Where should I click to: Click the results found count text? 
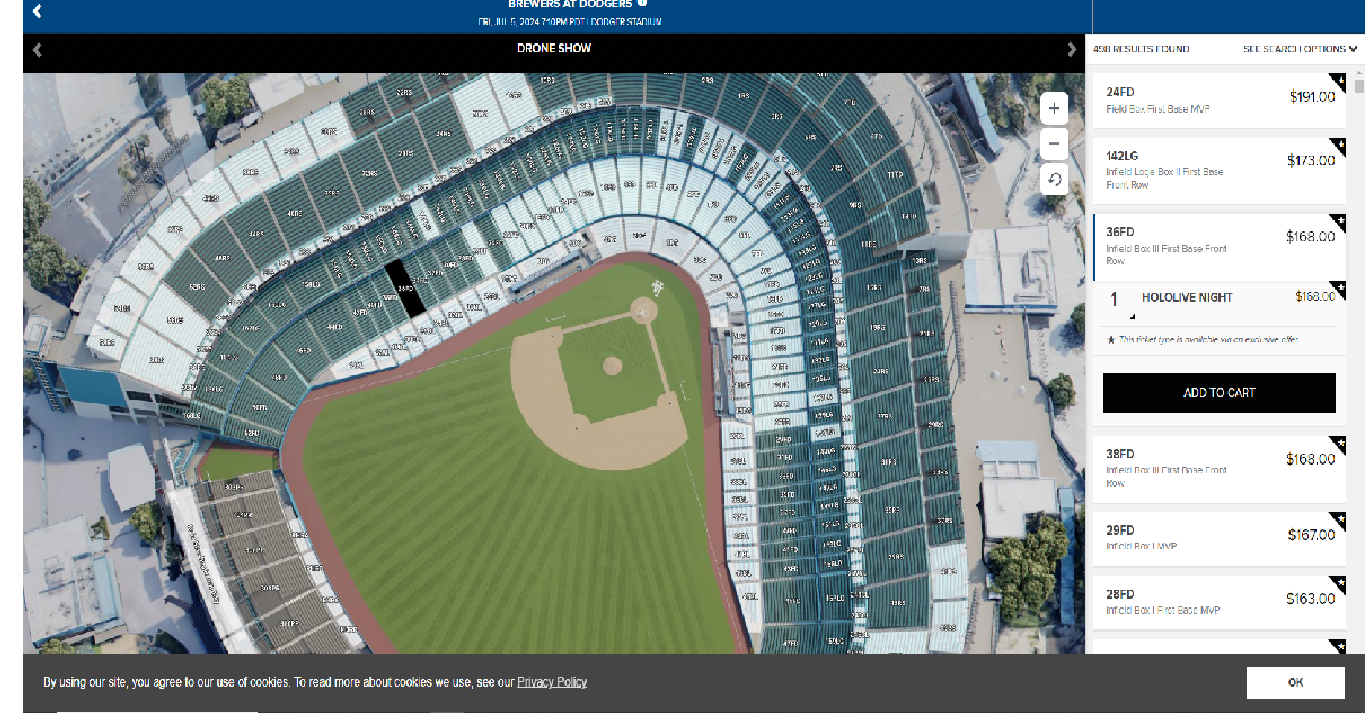[x=1141, y=49]
